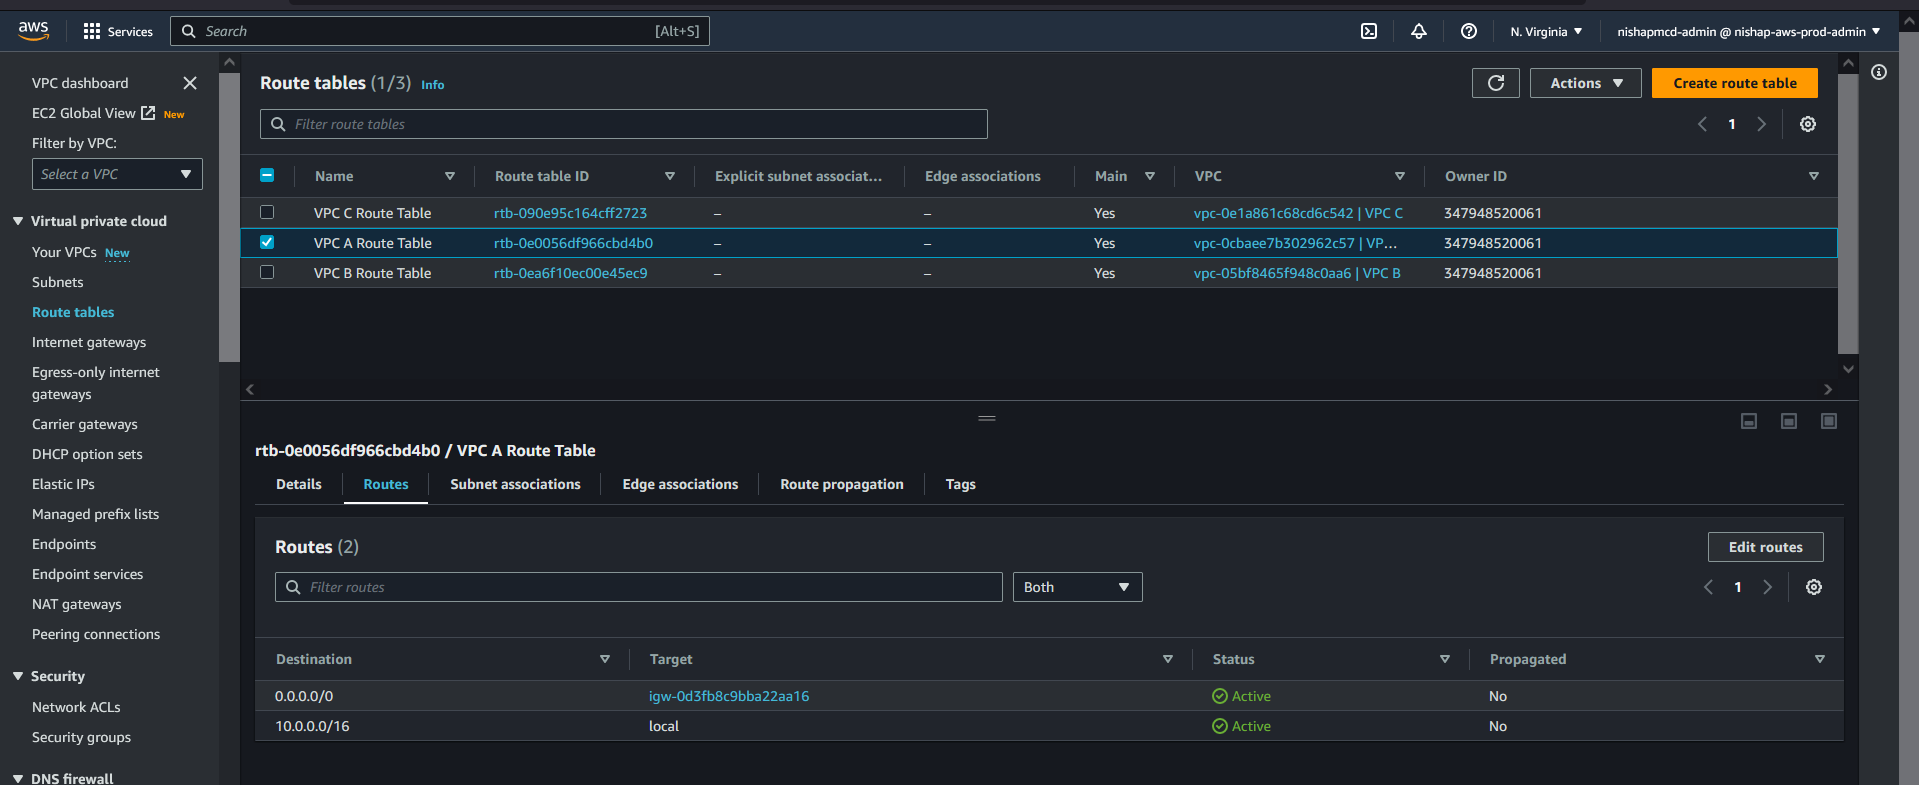This screenshot has width=1919, height=785.
Task: Click the Create route table button
Action: (x=1734, y=83)
